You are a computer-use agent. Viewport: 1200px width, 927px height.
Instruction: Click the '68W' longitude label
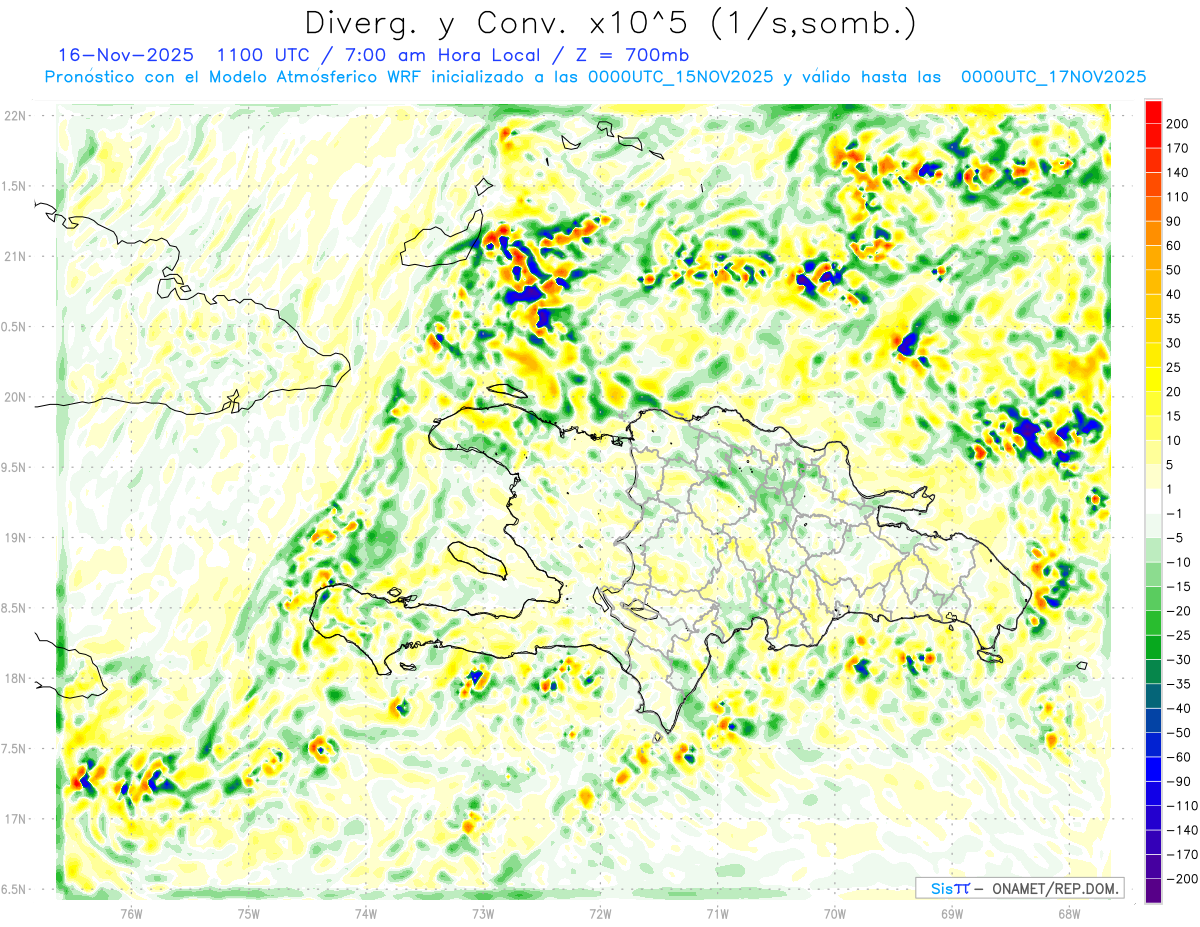point(1069,914)
